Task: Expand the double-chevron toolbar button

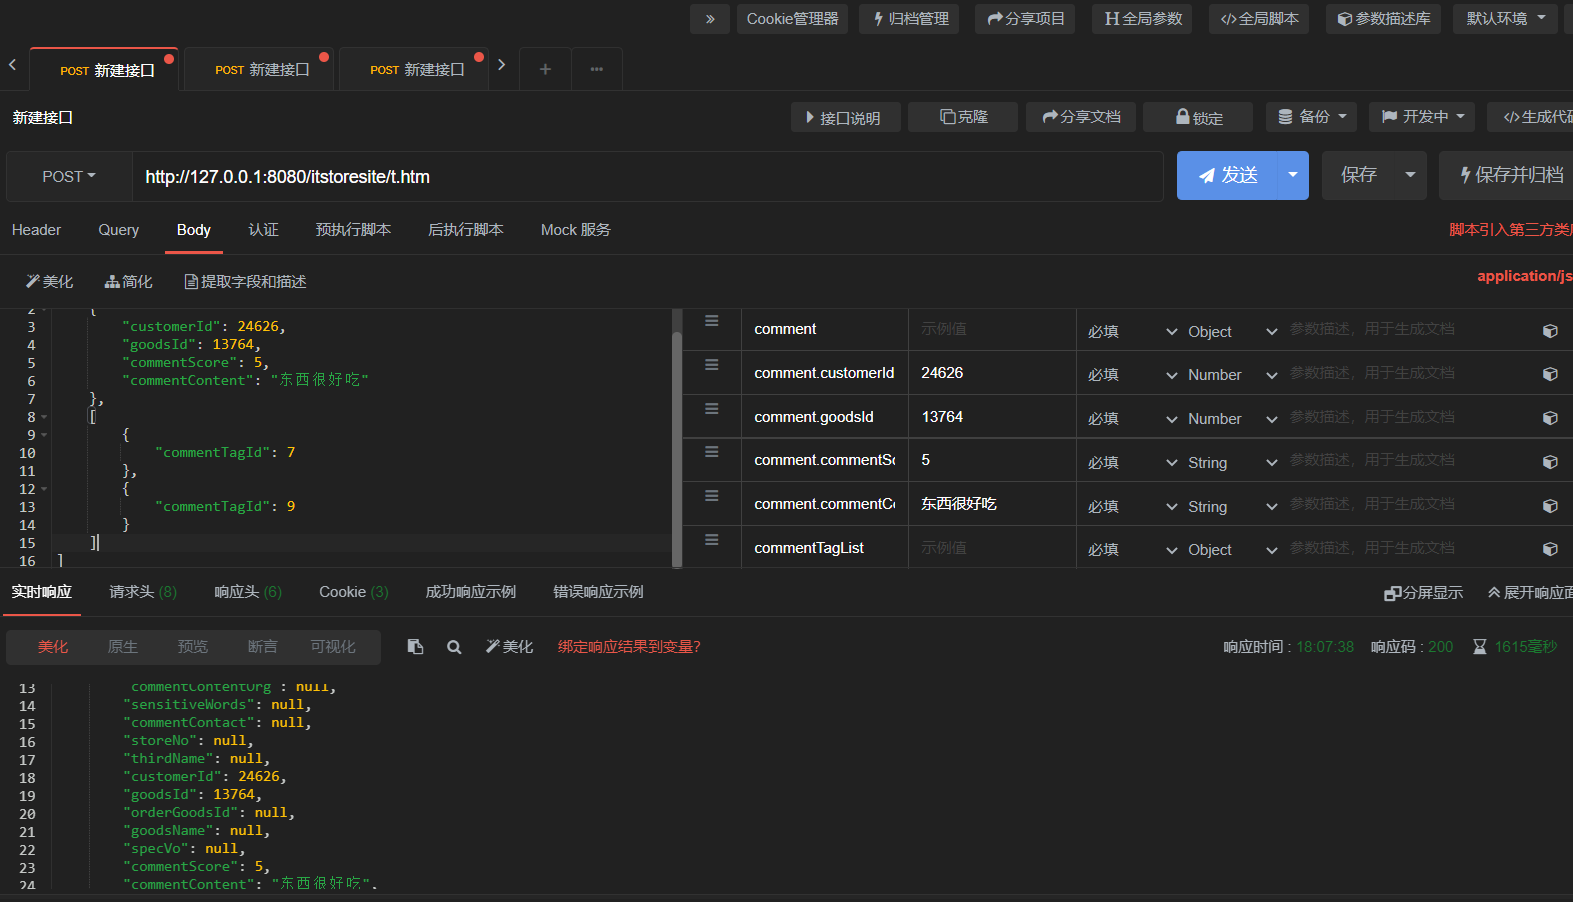Action: pos(710,19)
